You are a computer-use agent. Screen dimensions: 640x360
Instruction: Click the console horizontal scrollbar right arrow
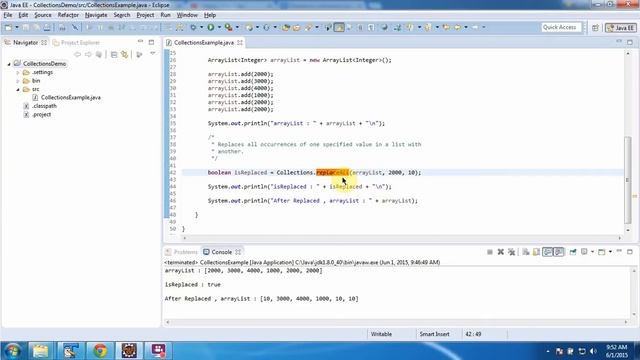626,322
